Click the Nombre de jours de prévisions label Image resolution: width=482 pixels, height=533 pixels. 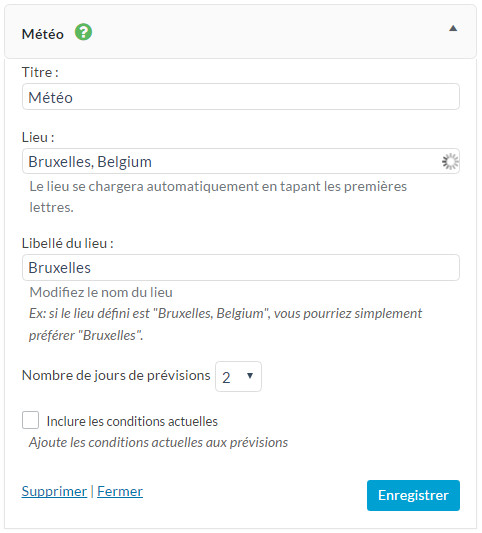tap(116, 375)
